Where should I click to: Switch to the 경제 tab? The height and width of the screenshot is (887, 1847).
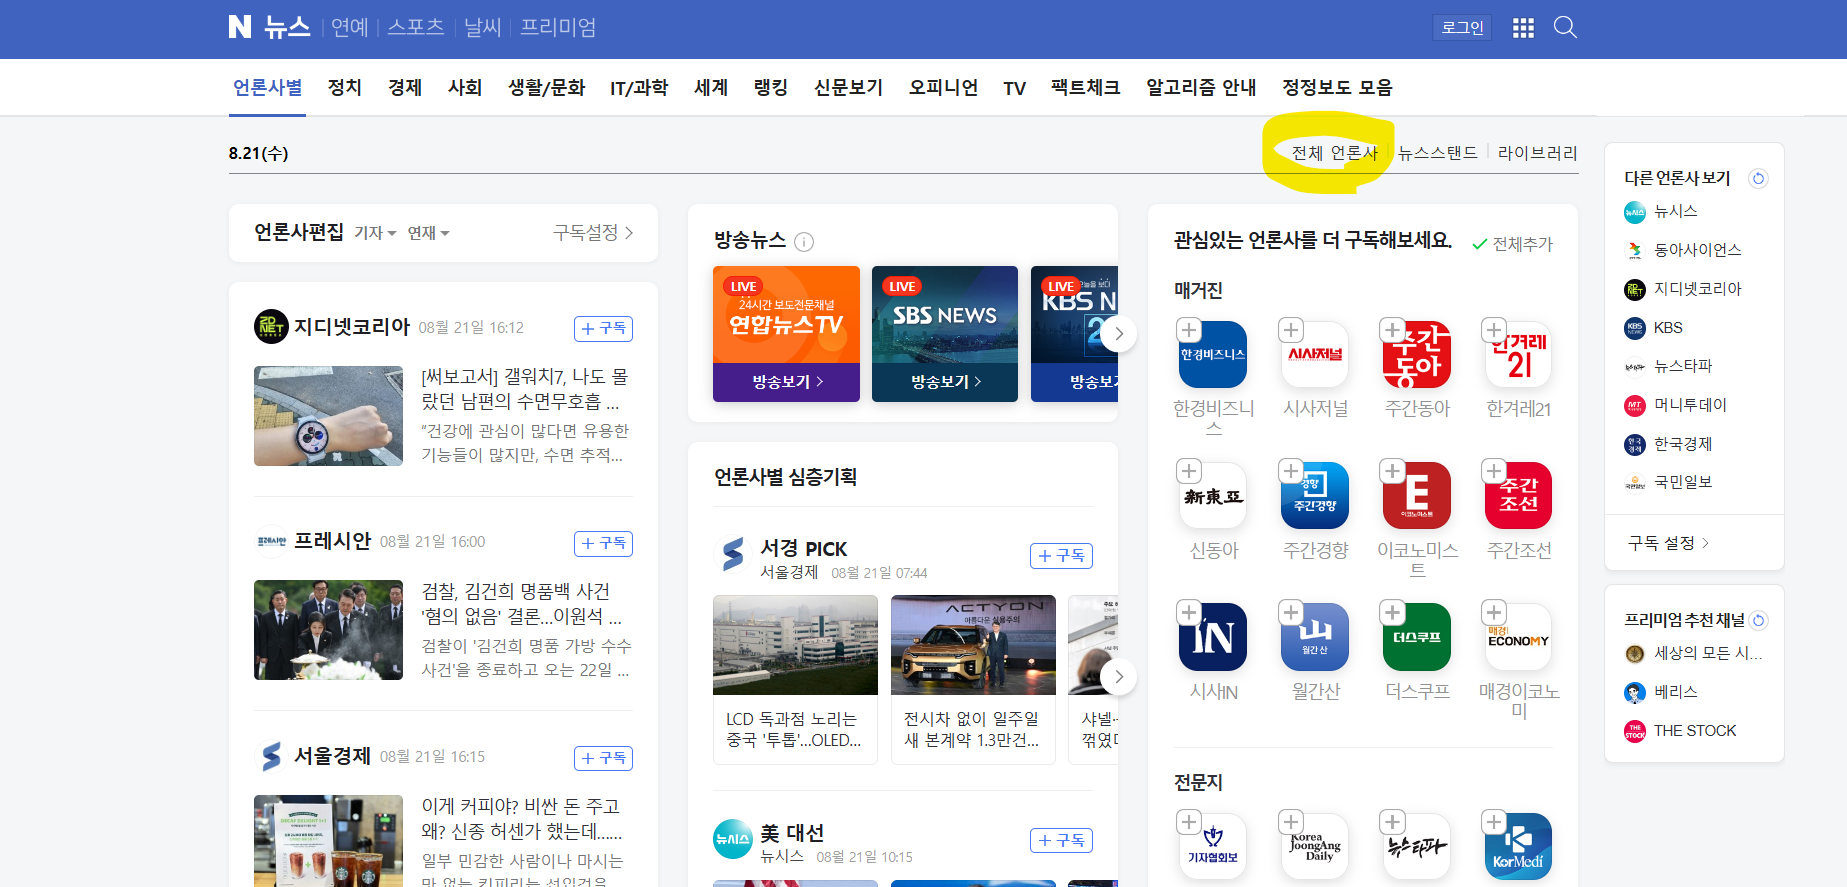[405, 87]
